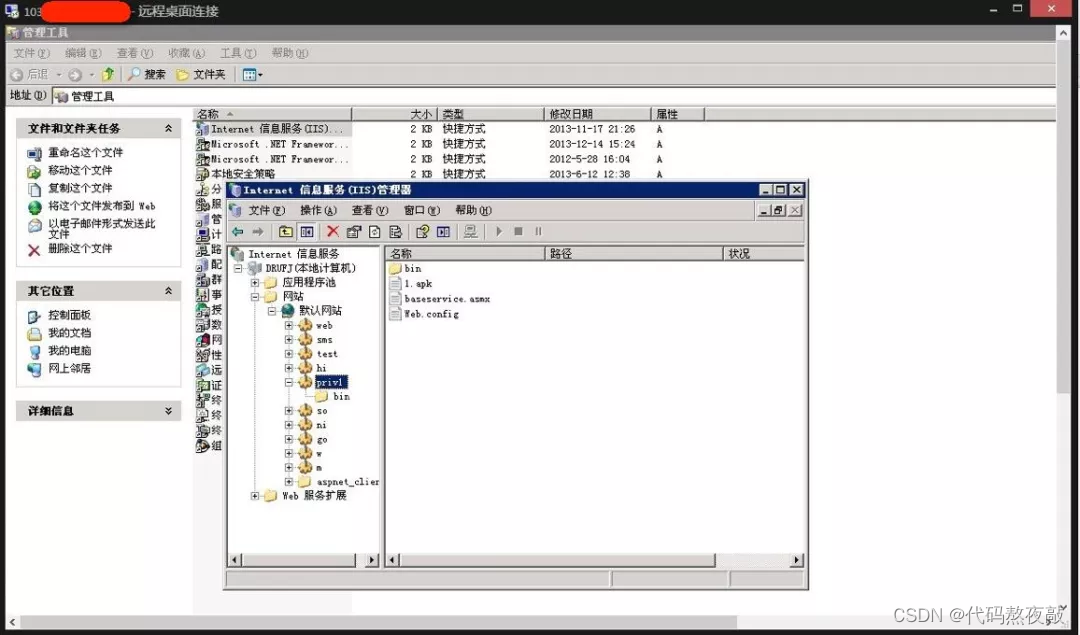Expand the sms virtual directory node

[x=289, y=340]
